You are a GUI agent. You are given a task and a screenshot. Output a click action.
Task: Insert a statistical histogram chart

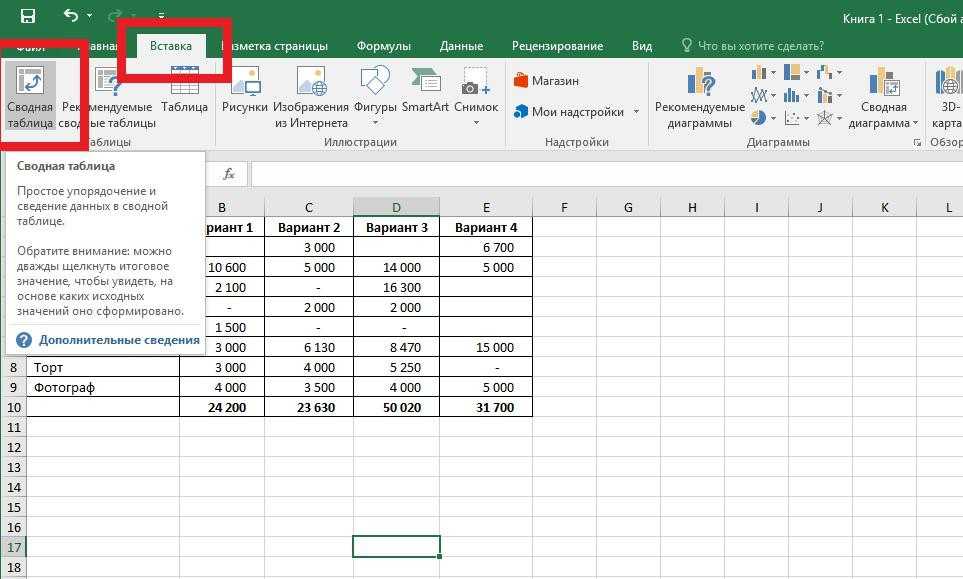797,95
